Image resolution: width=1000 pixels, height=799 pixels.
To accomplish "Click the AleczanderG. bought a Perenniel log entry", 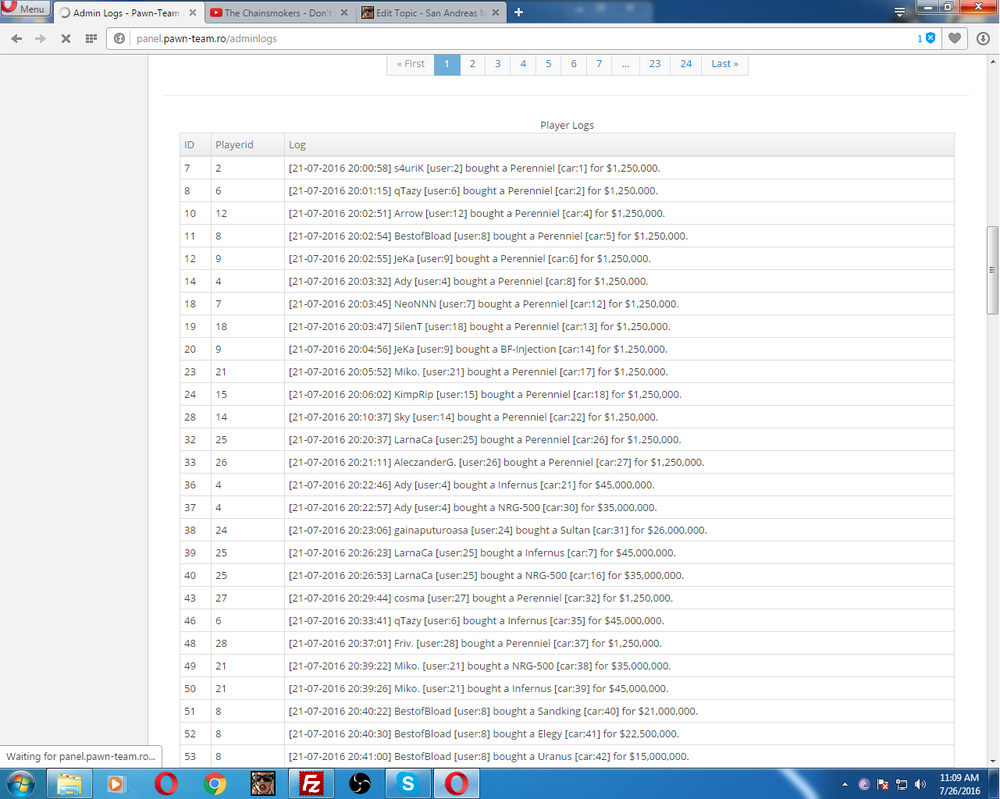I will (x=496, y=462).
